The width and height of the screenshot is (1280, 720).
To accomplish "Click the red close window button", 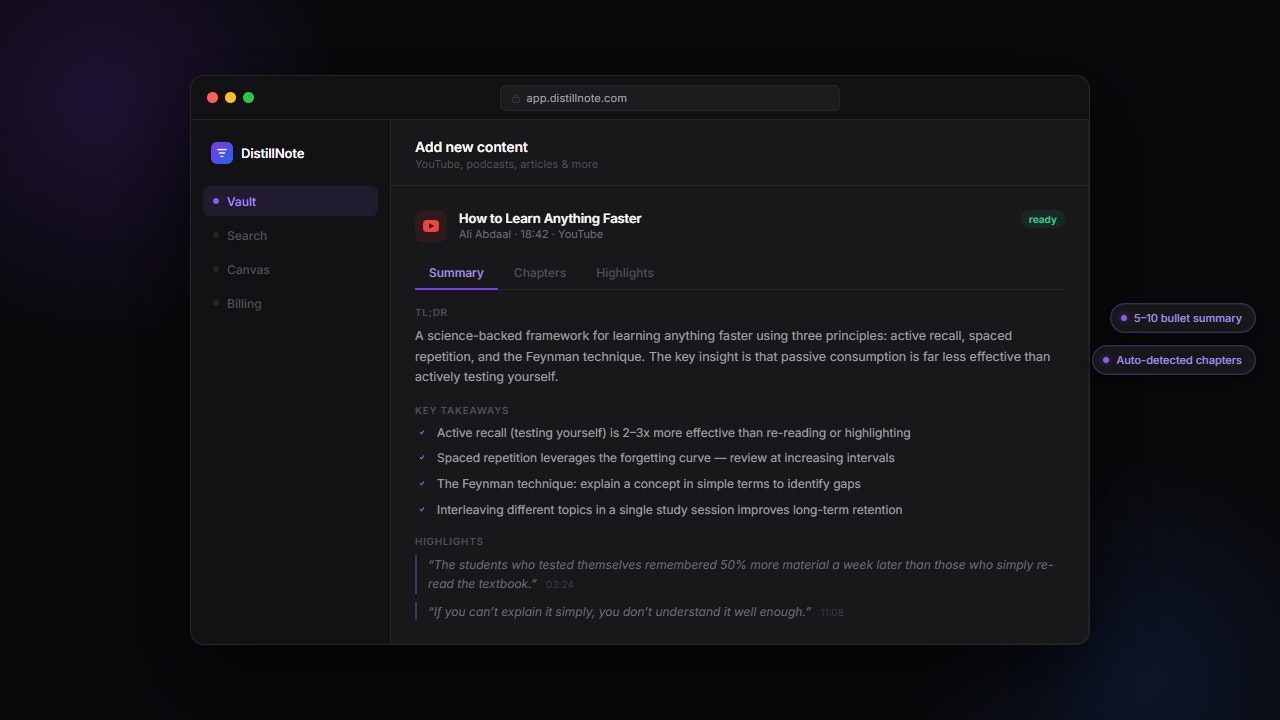I will 212,98.
